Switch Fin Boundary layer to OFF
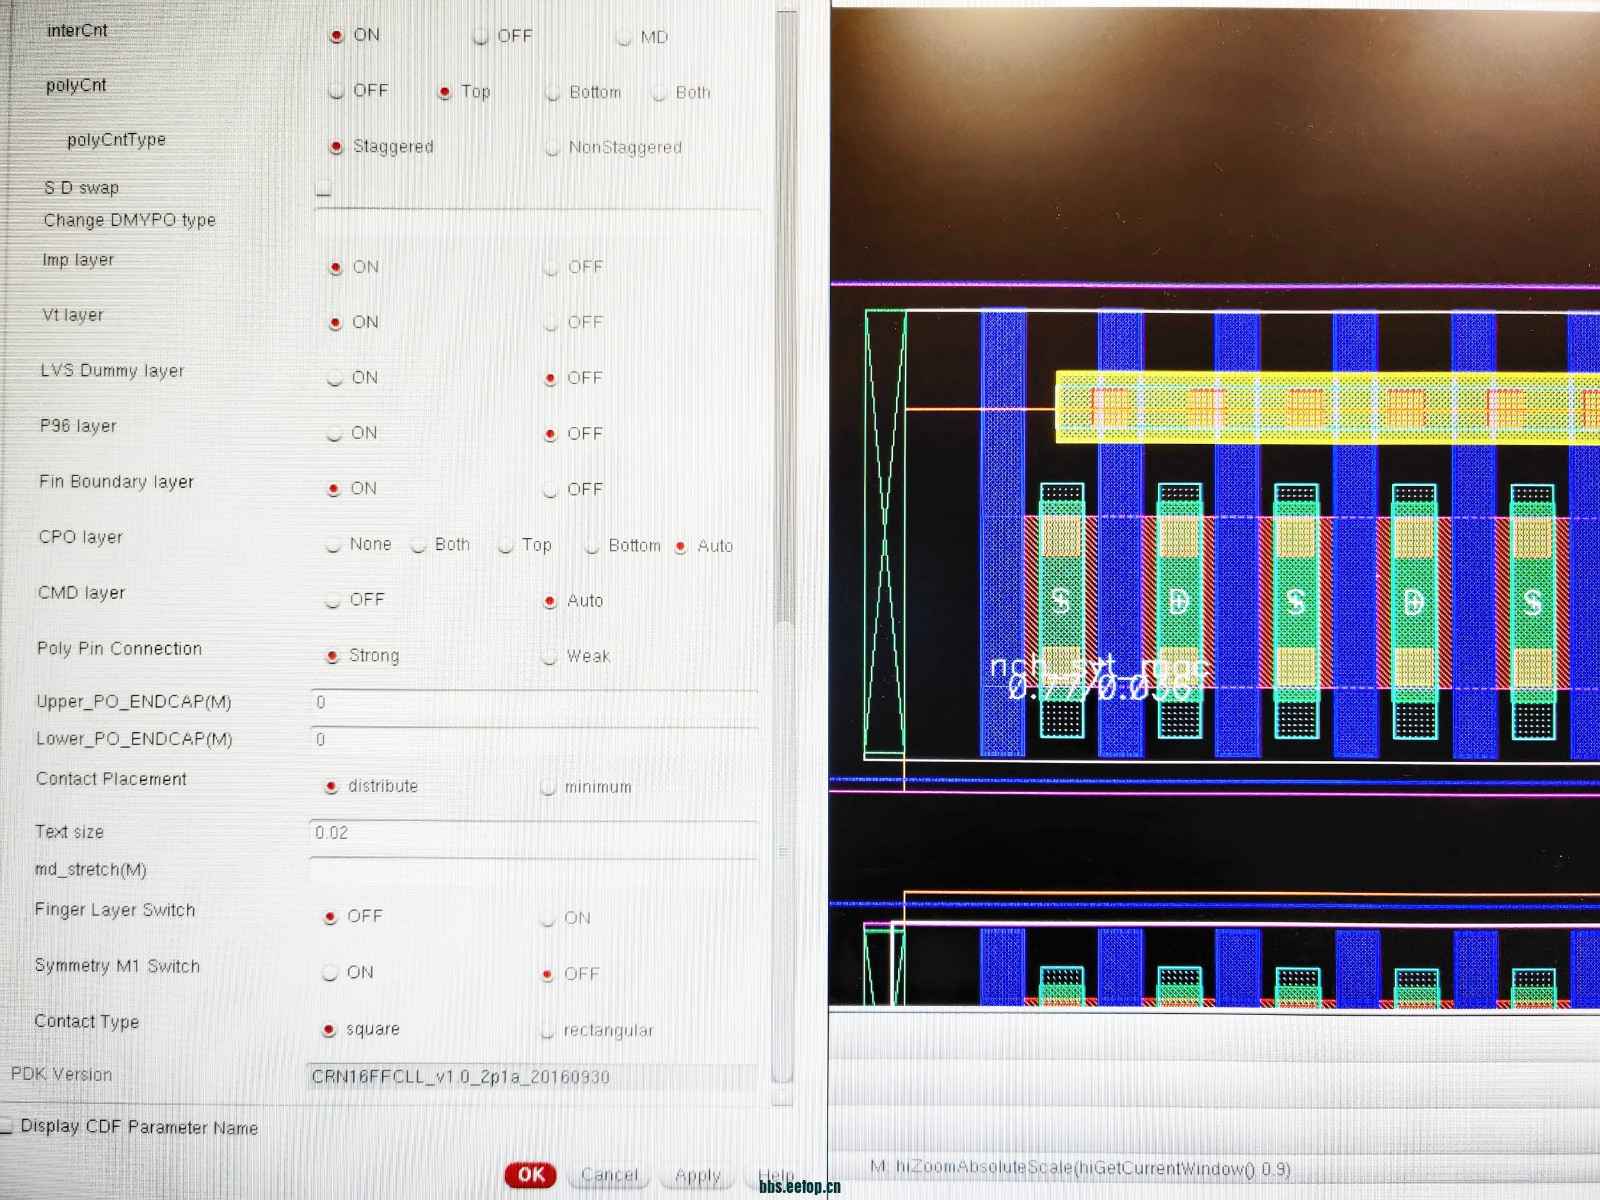The height and width of the screenshot is (1200, 1600). click(550, 490)
